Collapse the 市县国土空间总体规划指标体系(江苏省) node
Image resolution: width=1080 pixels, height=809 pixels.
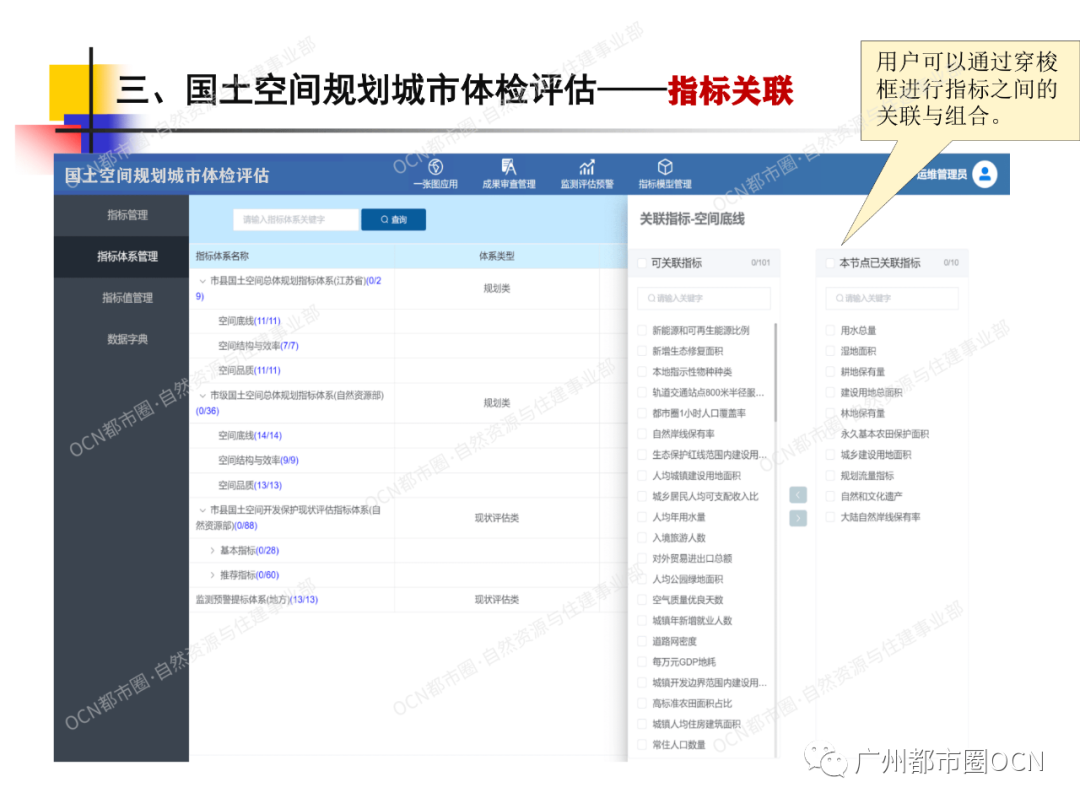pos(202,281)
